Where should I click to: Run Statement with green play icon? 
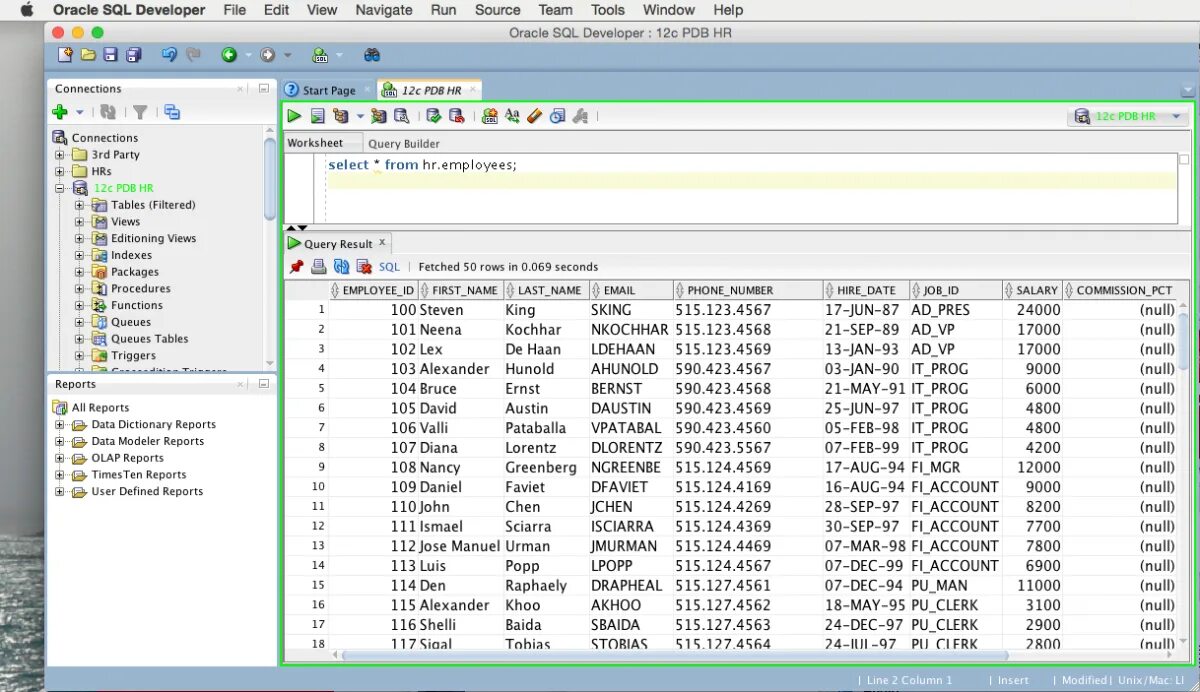click(x=294, y=116)
